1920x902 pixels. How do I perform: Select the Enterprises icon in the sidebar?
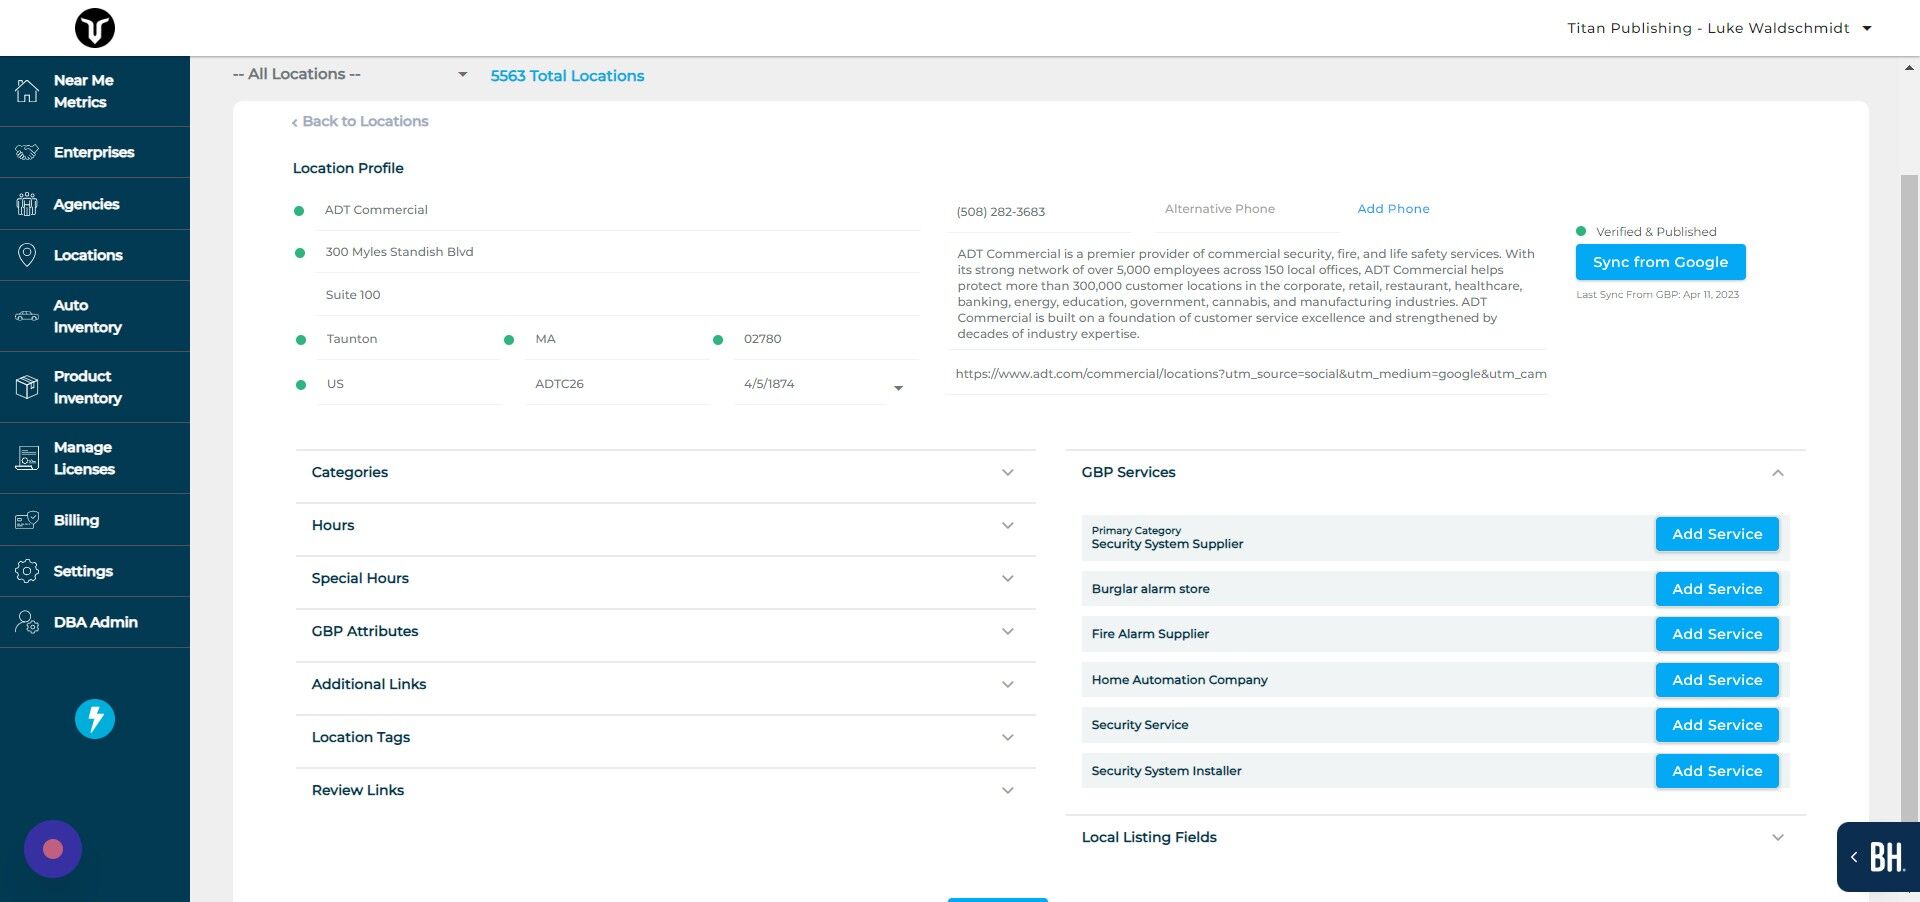27,152
